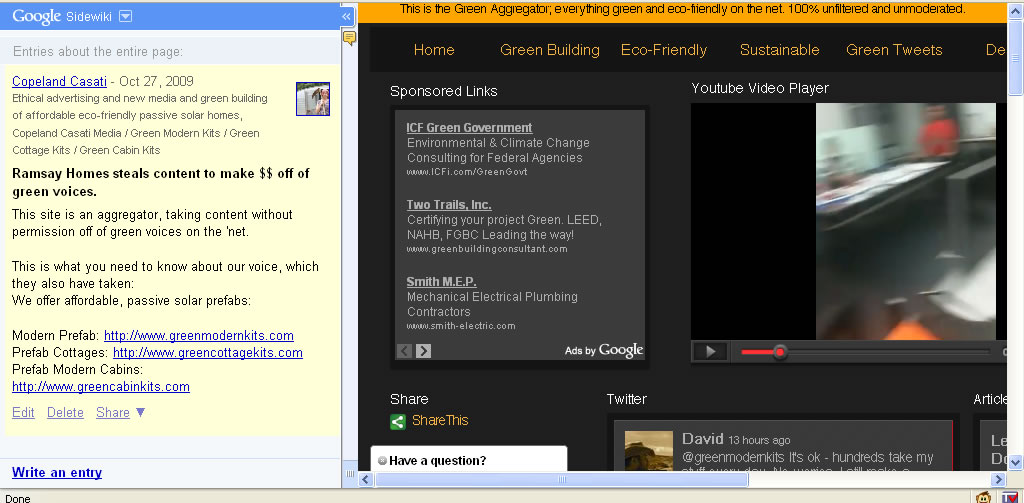
Task: Collapse the Sidewiki panel with double-chevron icon
Action: [x=347, y=16]
